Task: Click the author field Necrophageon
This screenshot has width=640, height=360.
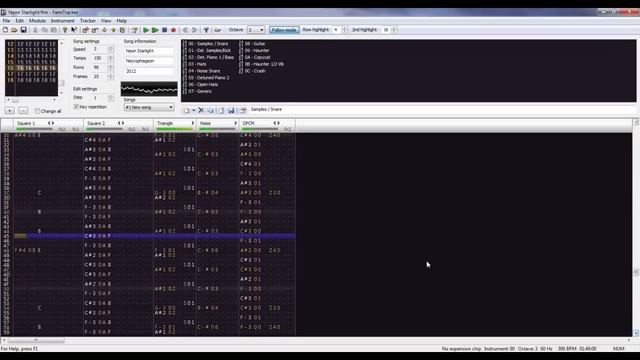Action: (149, 61)
